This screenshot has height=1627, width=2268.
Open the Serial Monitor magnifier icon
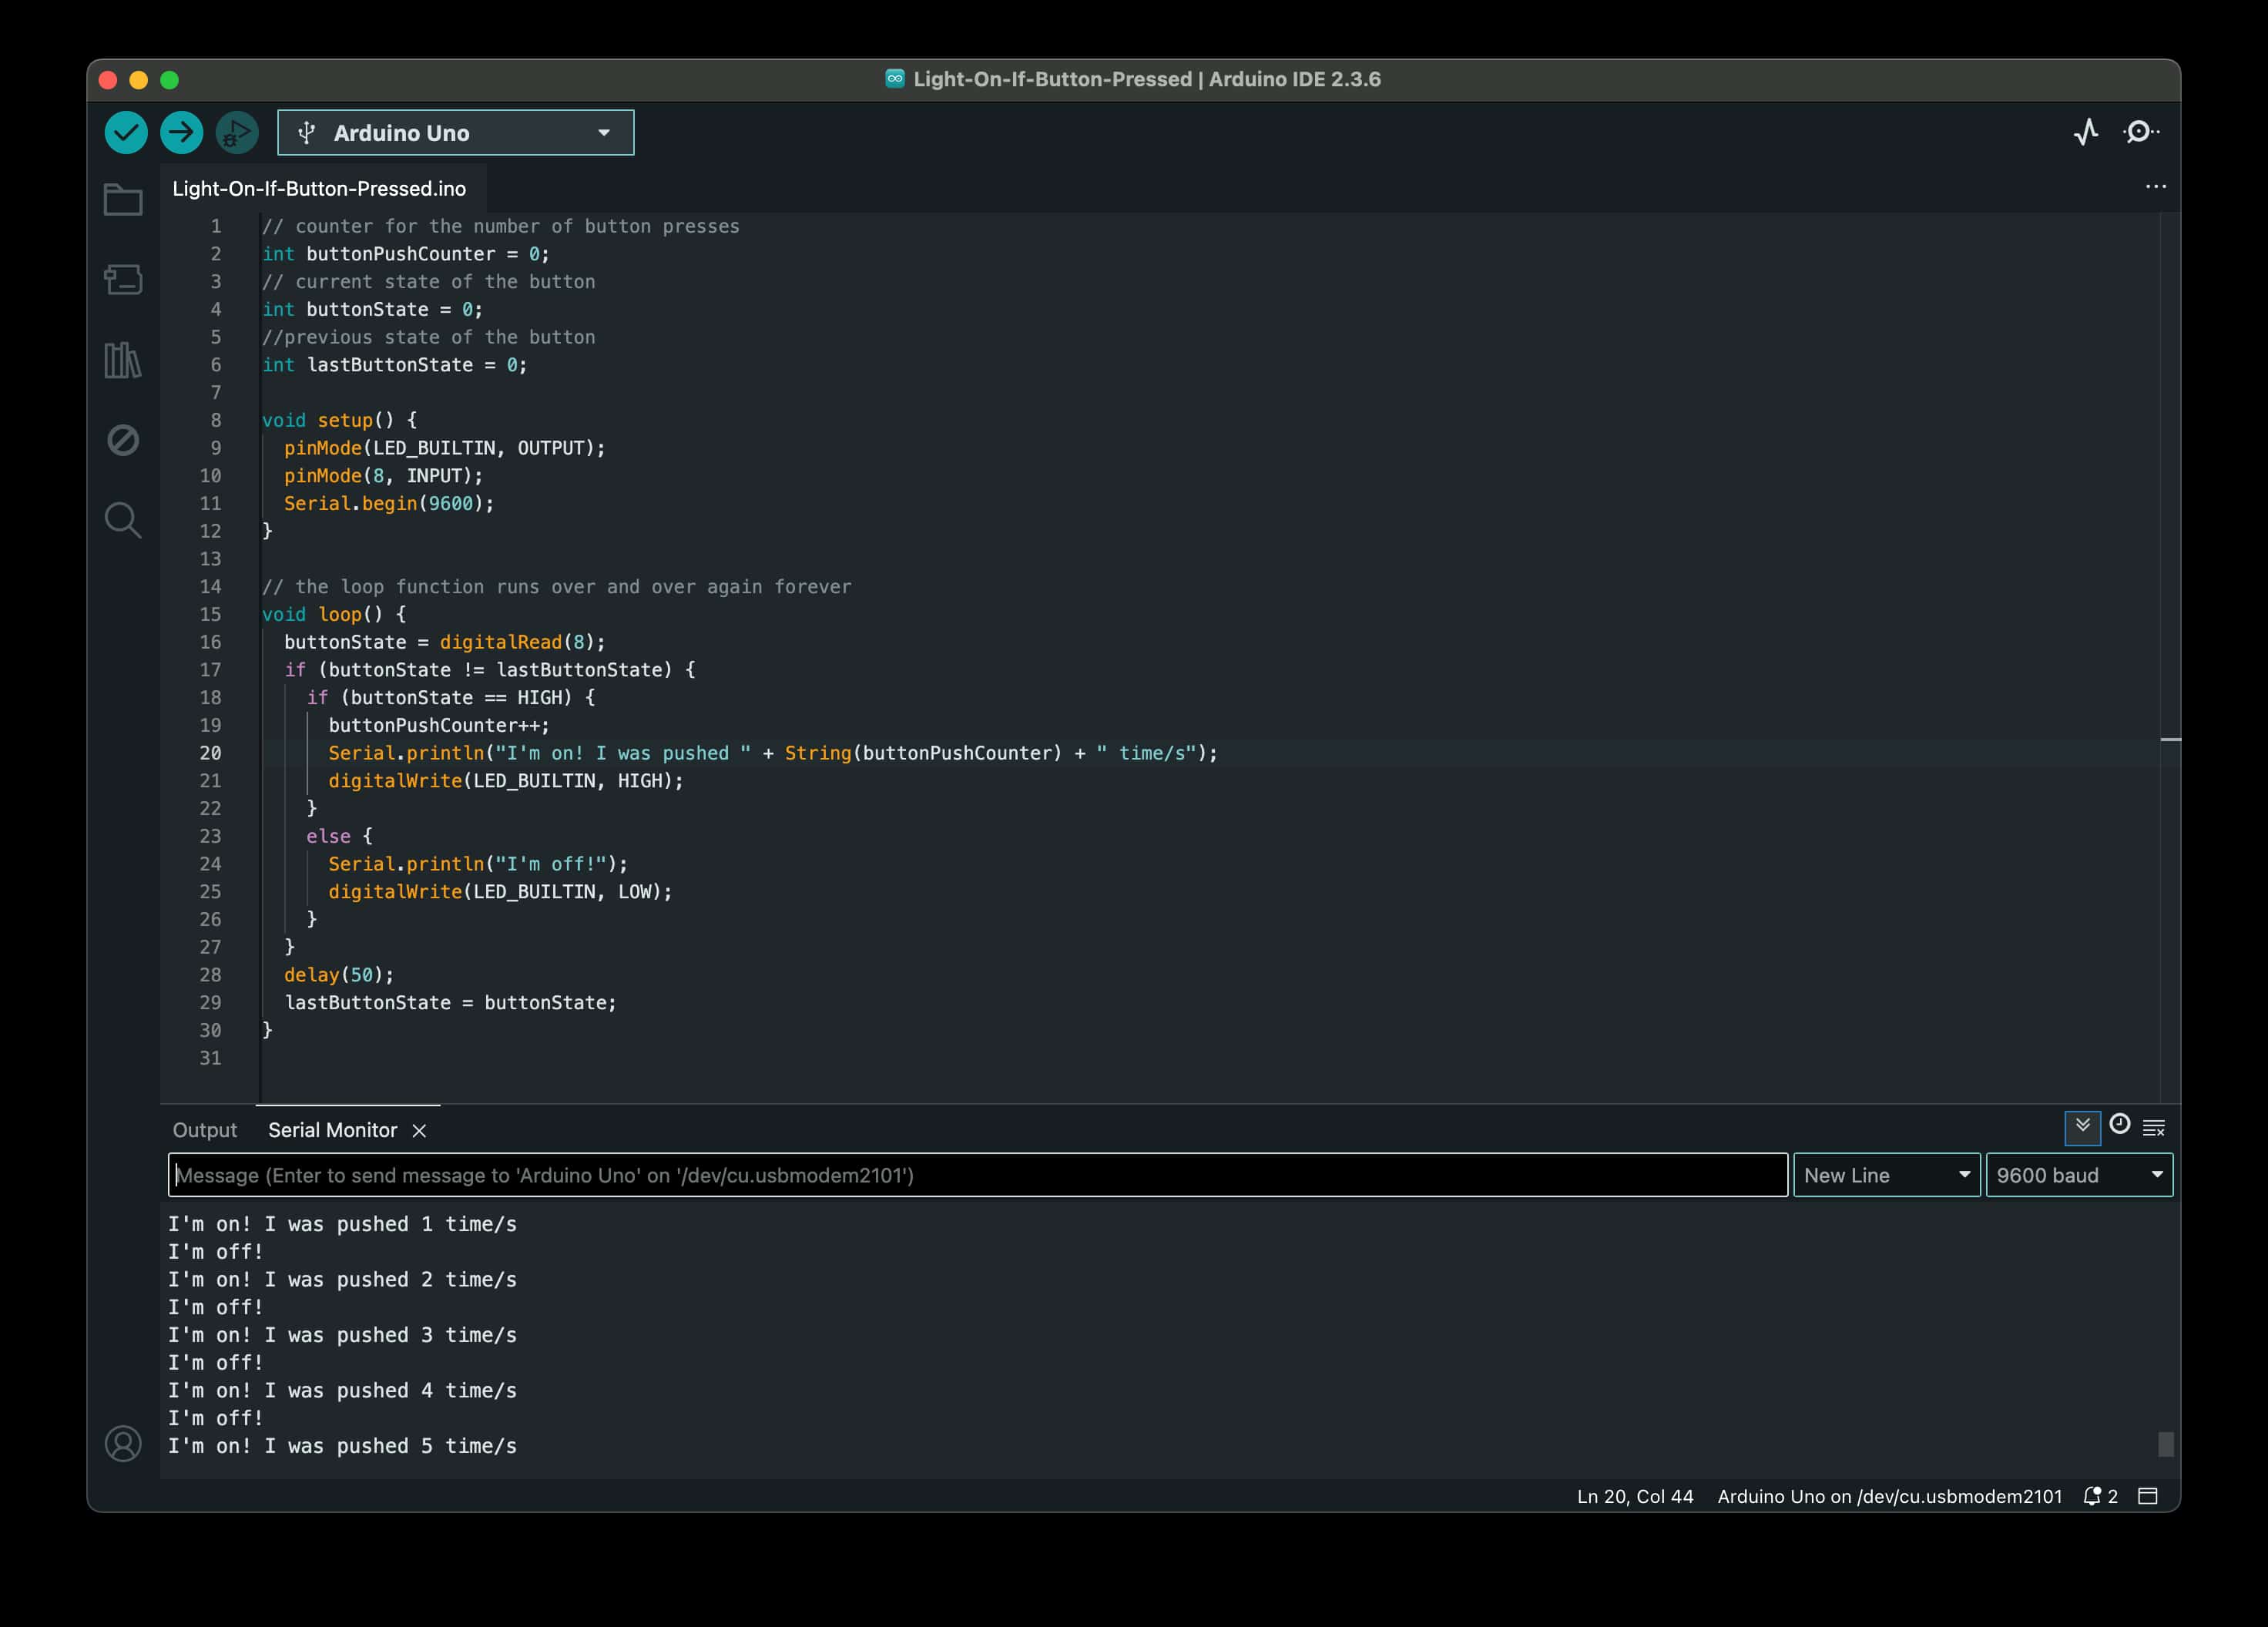point(2140,132)
